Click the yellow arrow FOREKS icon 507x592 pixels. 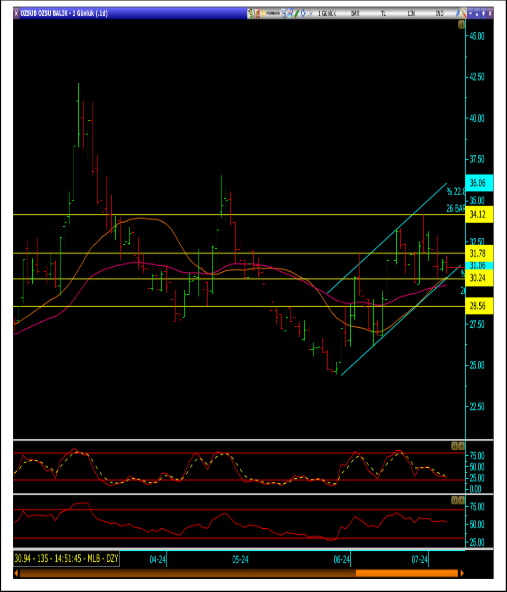point(271,14)
